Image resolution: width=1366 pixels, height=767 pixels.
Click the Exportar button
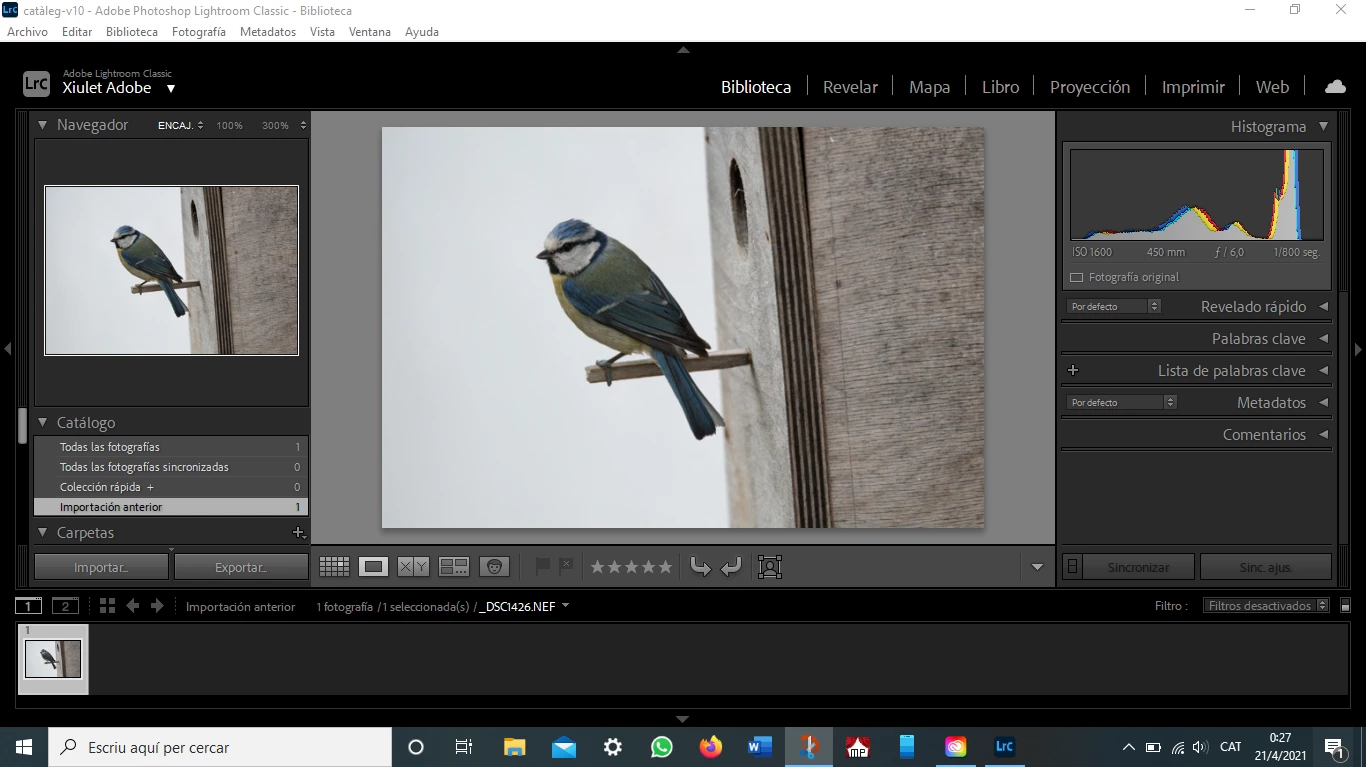241,567
